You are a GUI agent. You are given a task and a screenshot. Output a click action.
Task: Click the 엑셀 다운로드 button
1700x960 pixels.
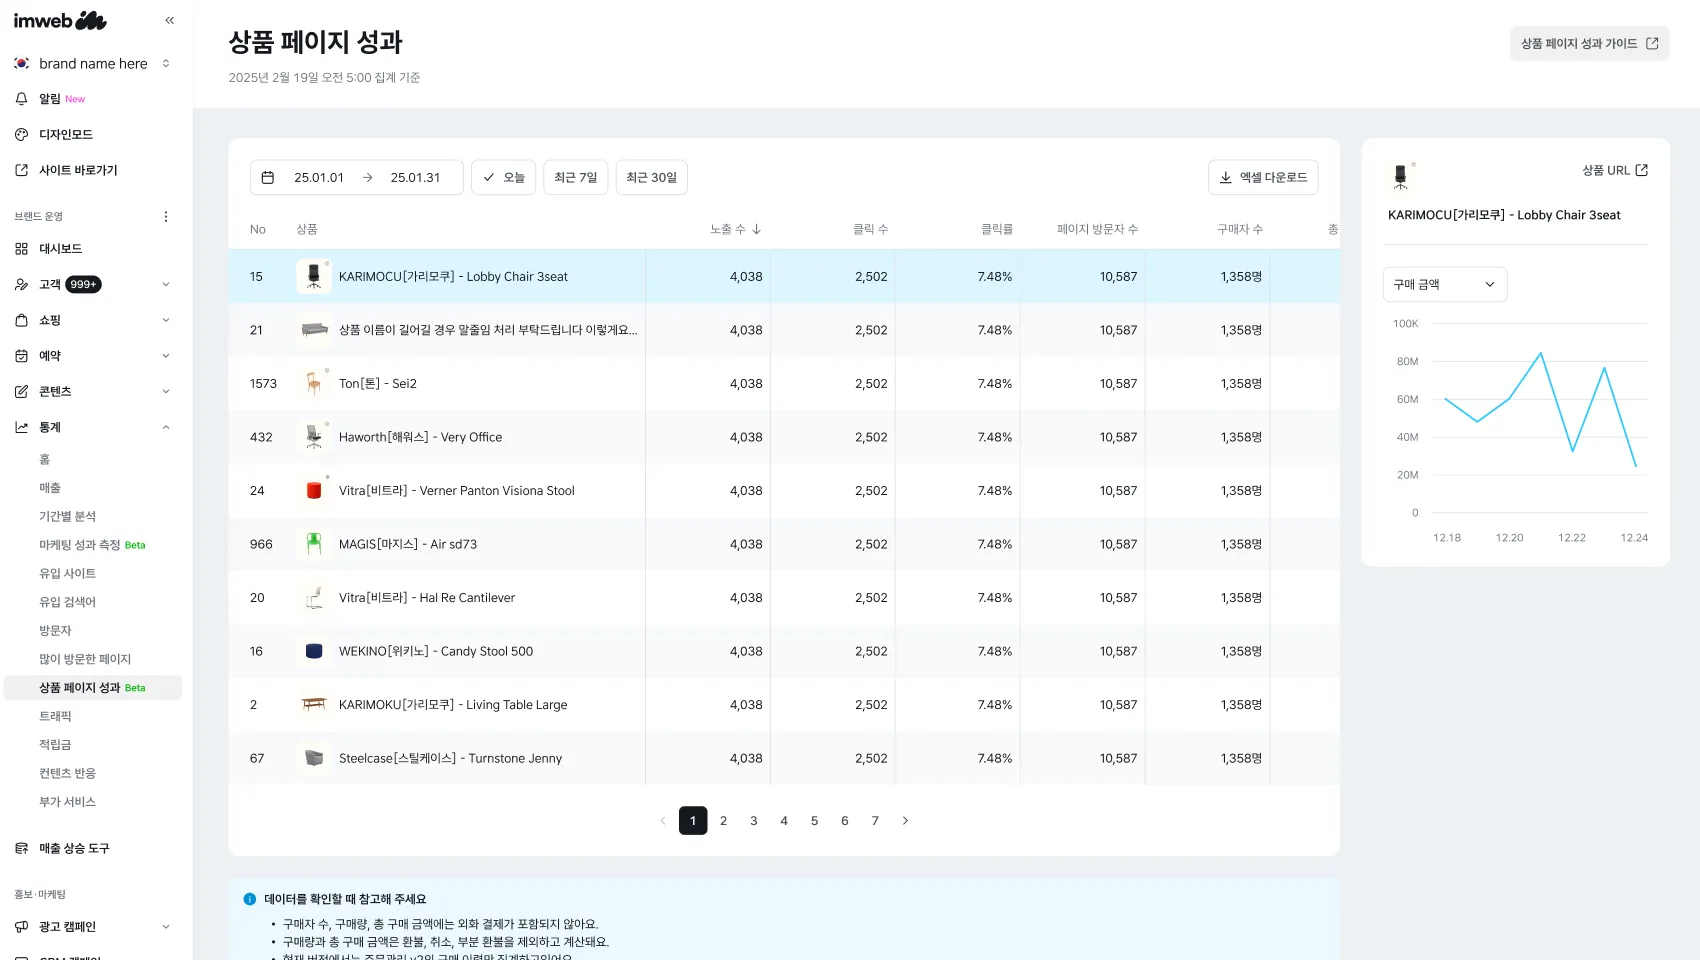[x=1263, y=177]
